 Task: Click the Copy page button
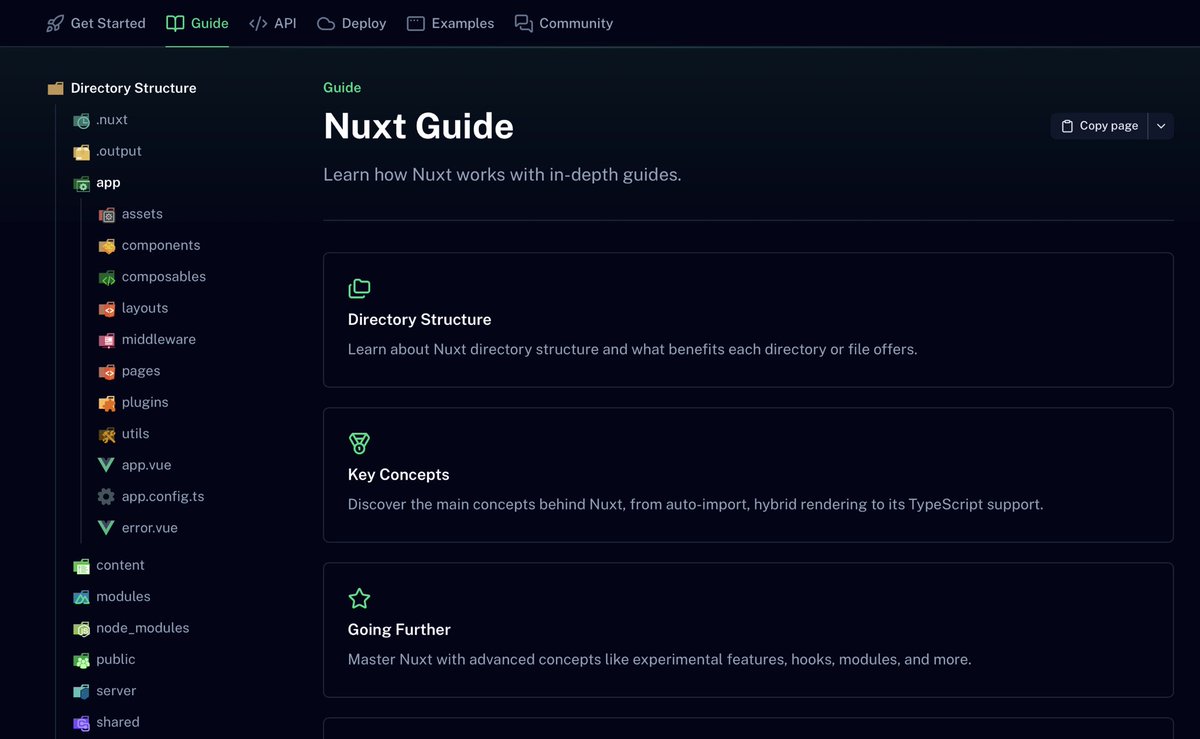click(1099, 126)
